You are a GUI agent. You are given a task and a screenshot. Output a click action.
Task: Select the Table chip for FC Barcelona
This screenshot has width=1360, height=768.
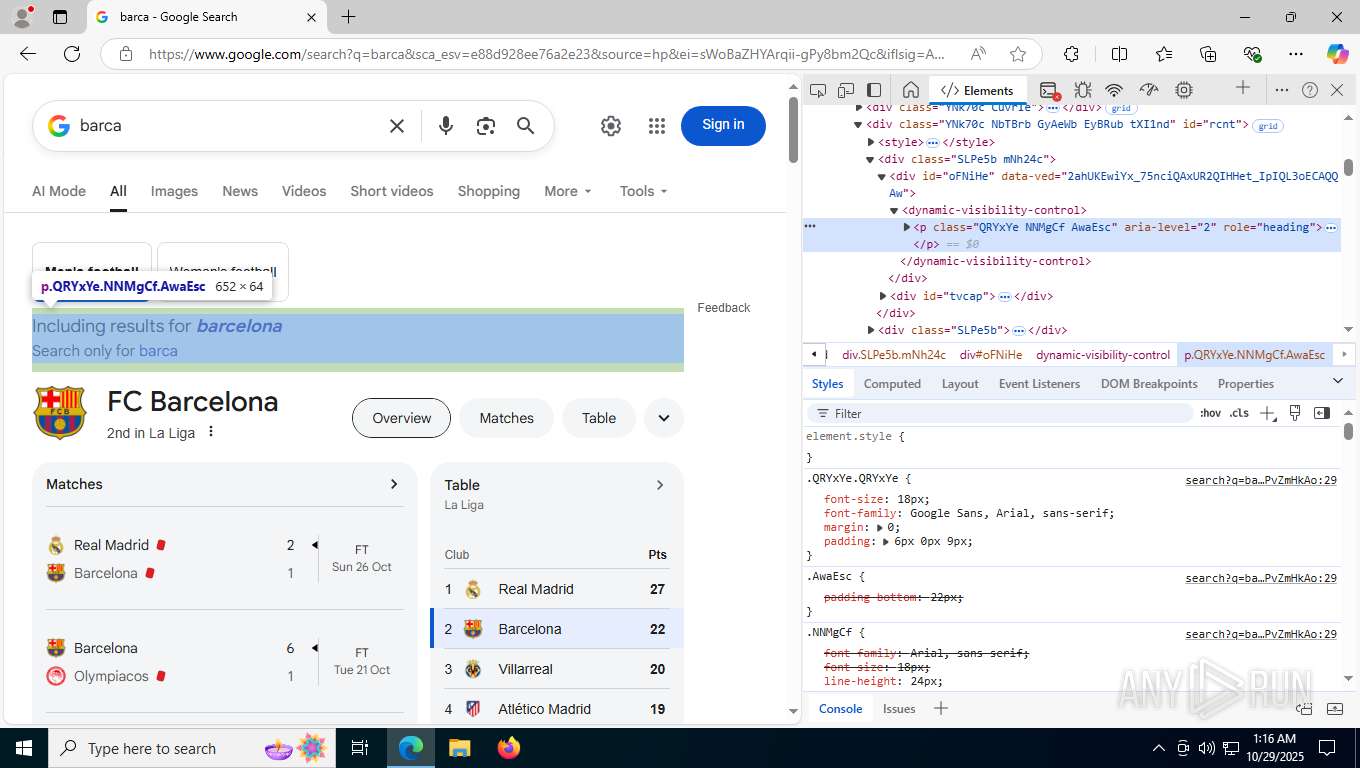pyautogui.click(x=599, y=418)
